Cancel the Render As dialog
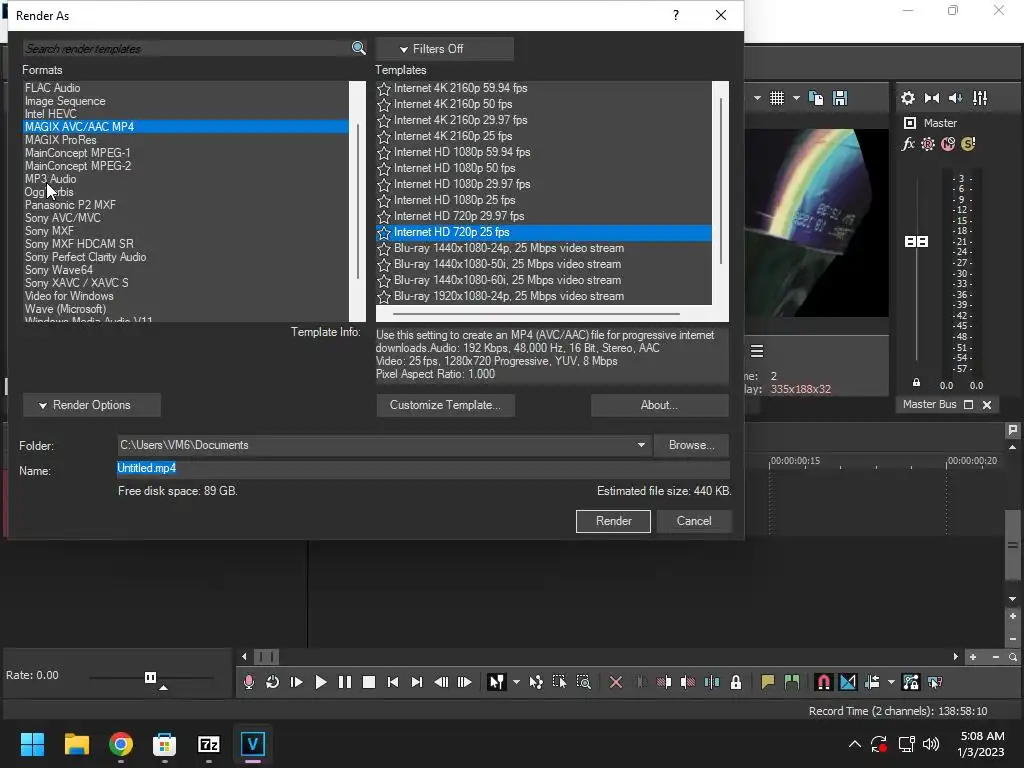Screen dimensions: 1024x768 click(694, 521)
